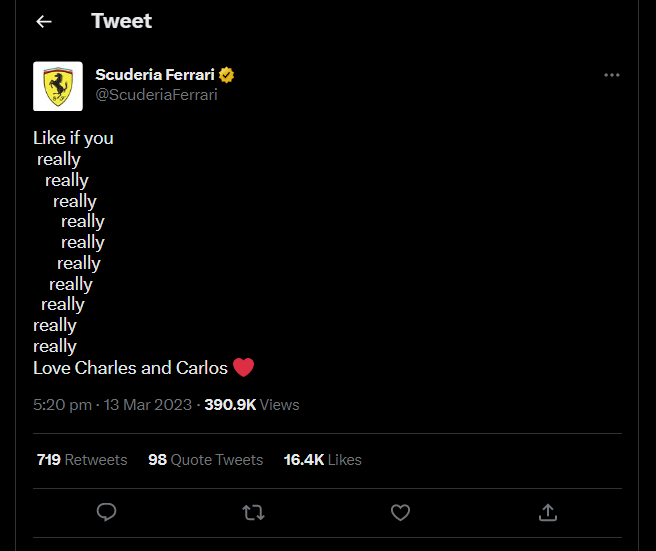Click the 13 Mar 2023 date

tap(148, 405)
